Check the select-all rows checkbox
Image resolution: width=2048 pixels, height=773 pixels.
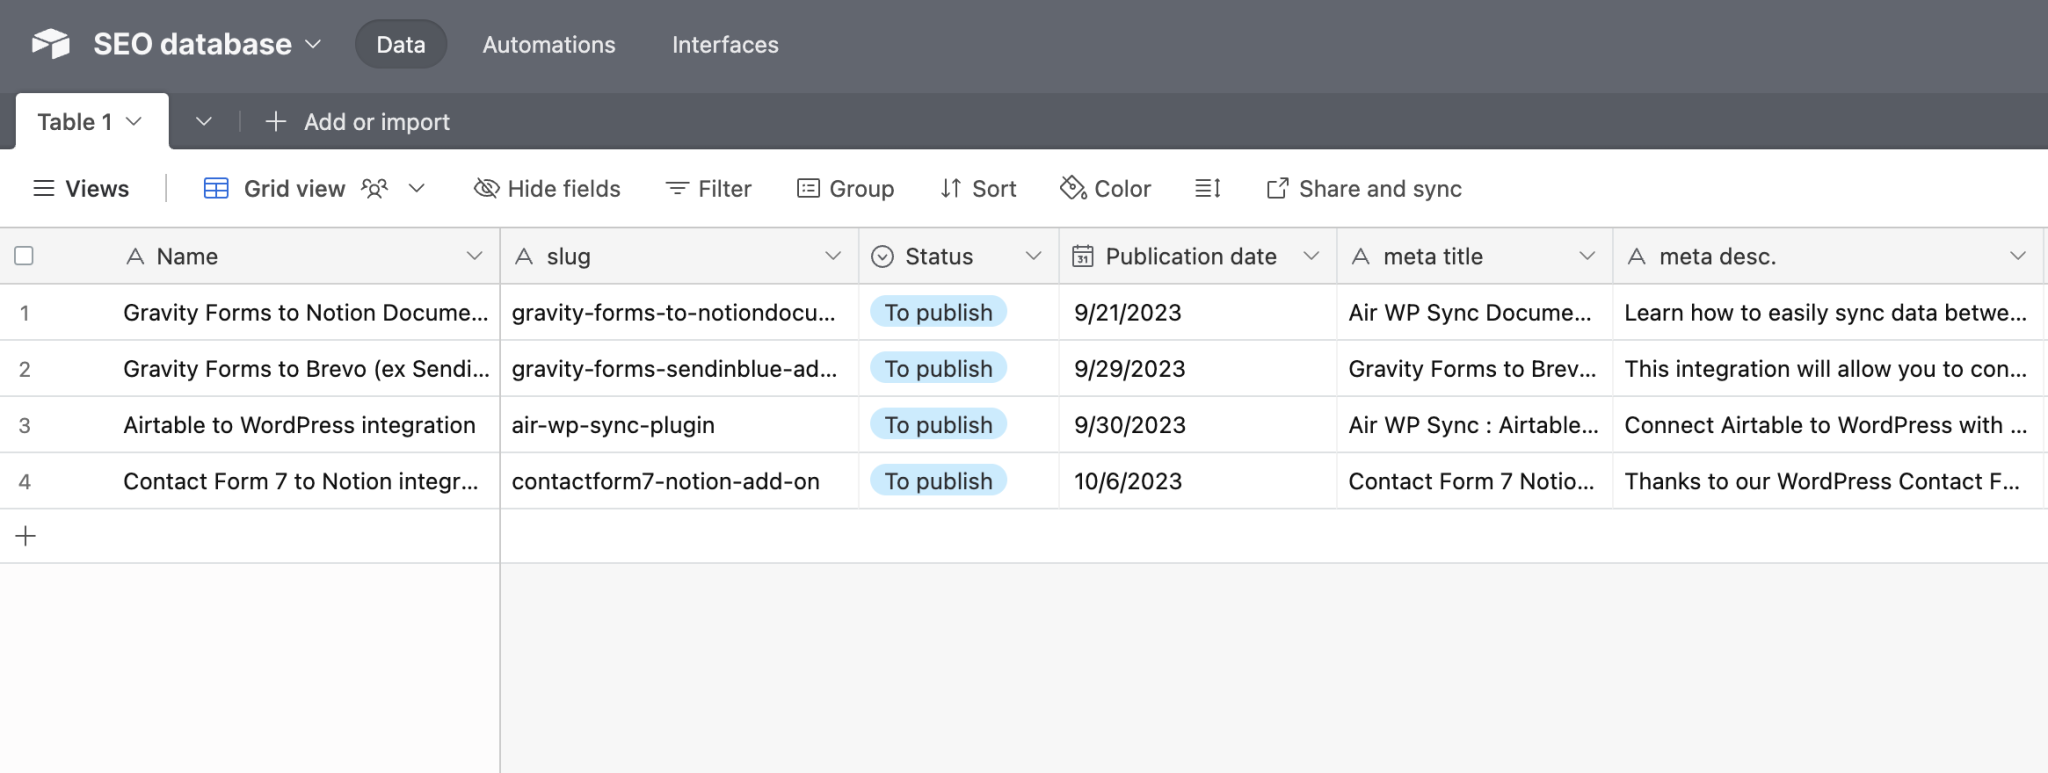click(24, 256)
